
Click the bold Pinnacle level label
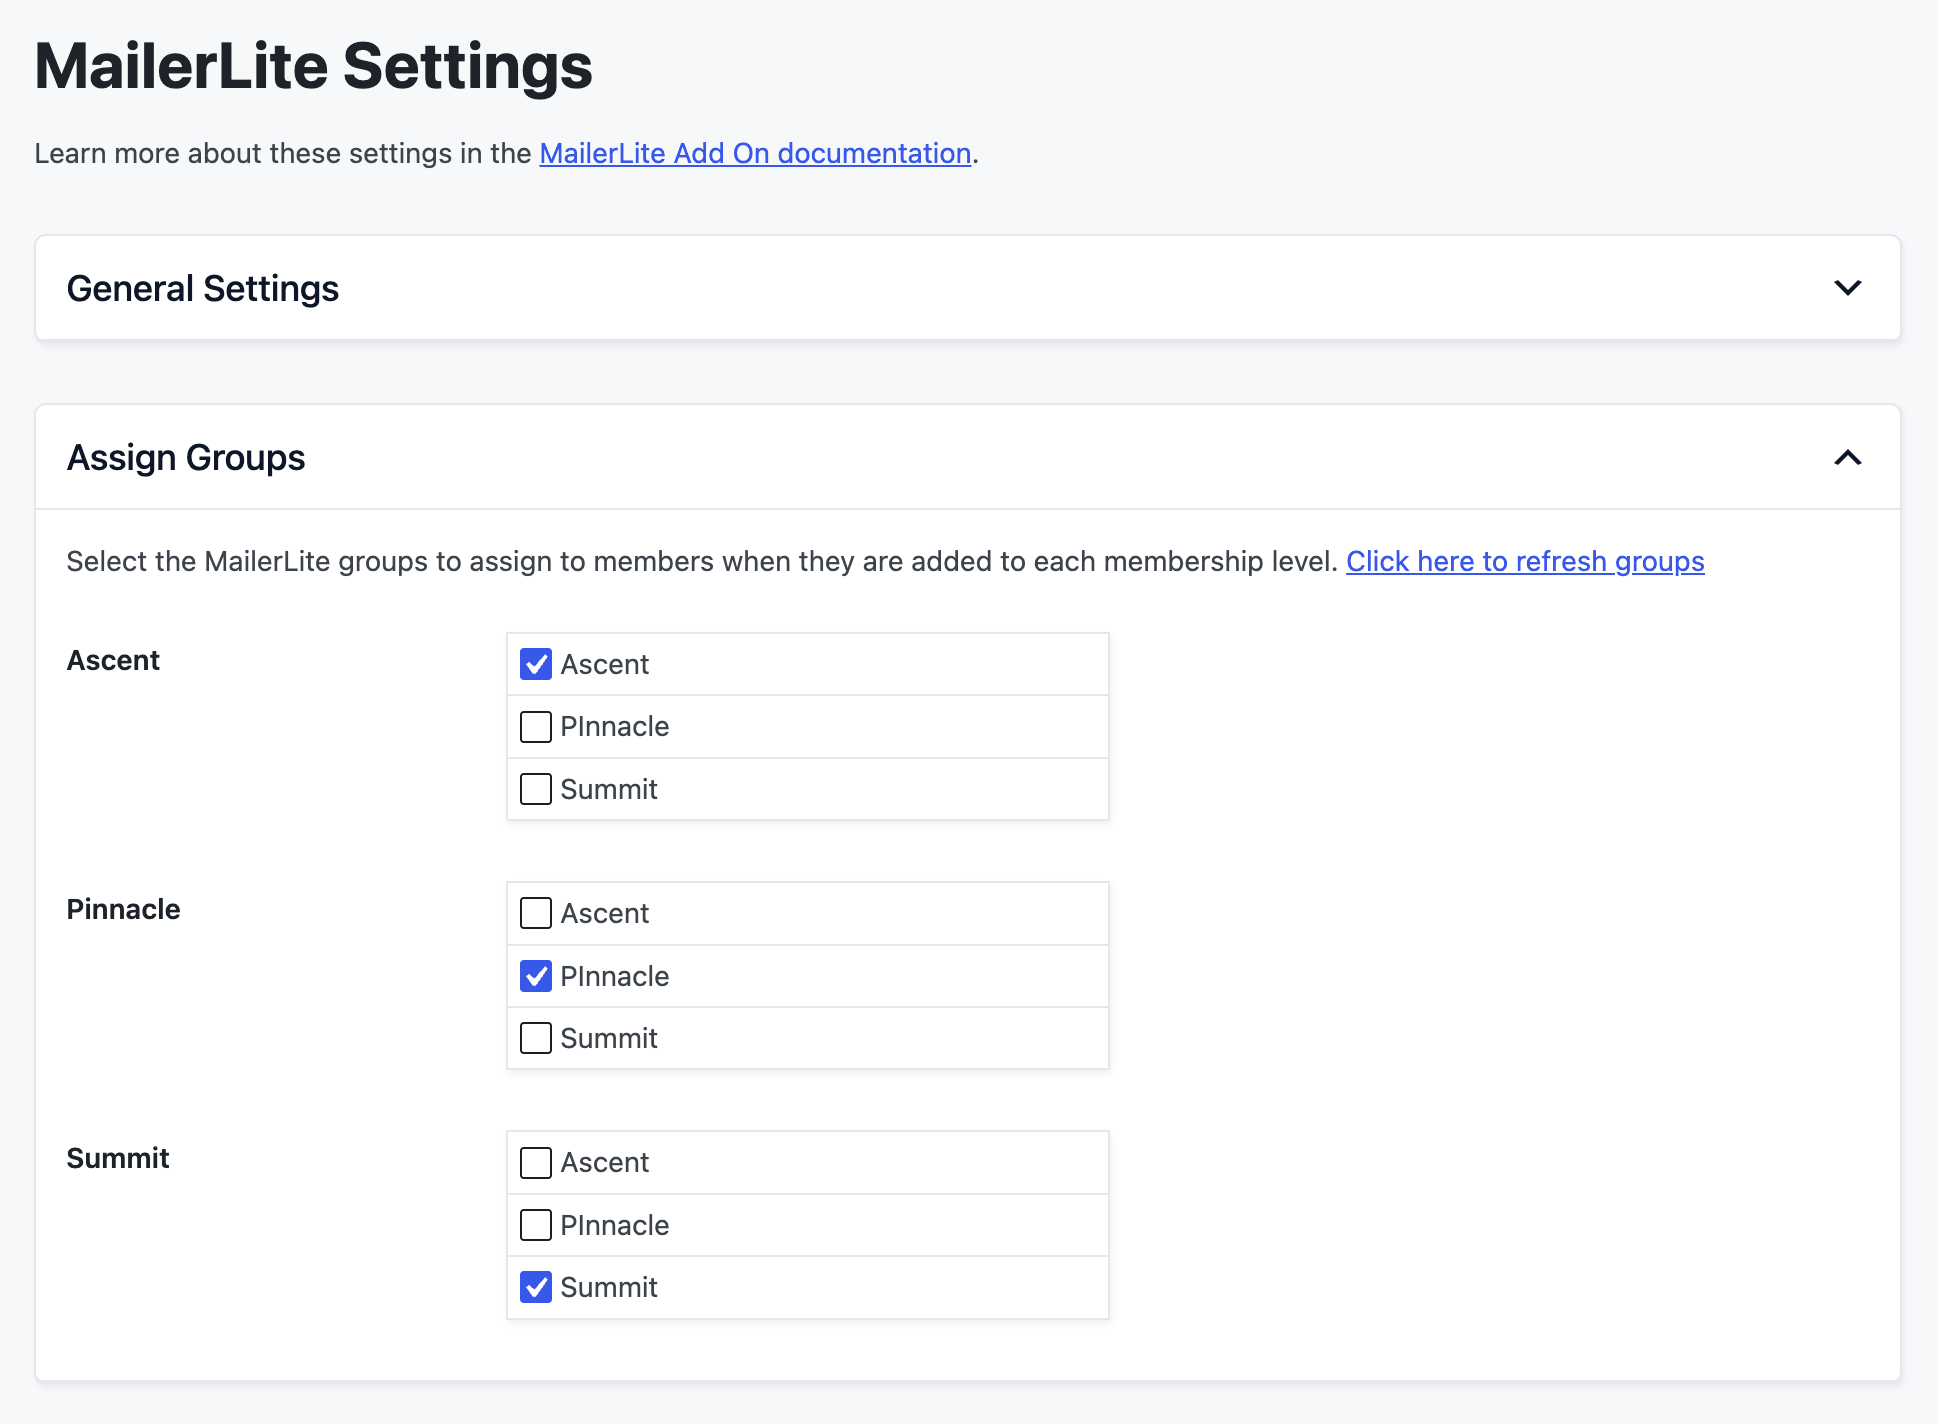point(123,909)
